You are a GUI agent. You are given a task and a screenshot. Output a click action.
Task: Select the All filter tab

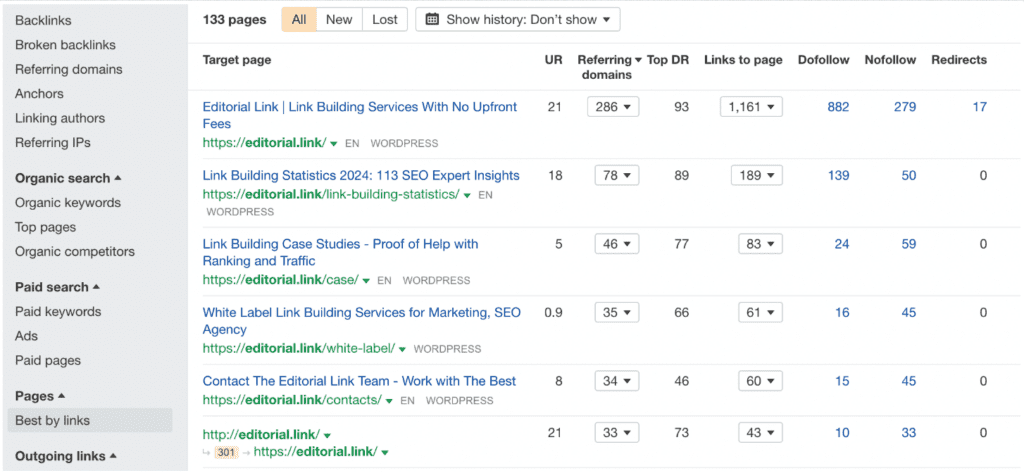click(x=299, y=20)
